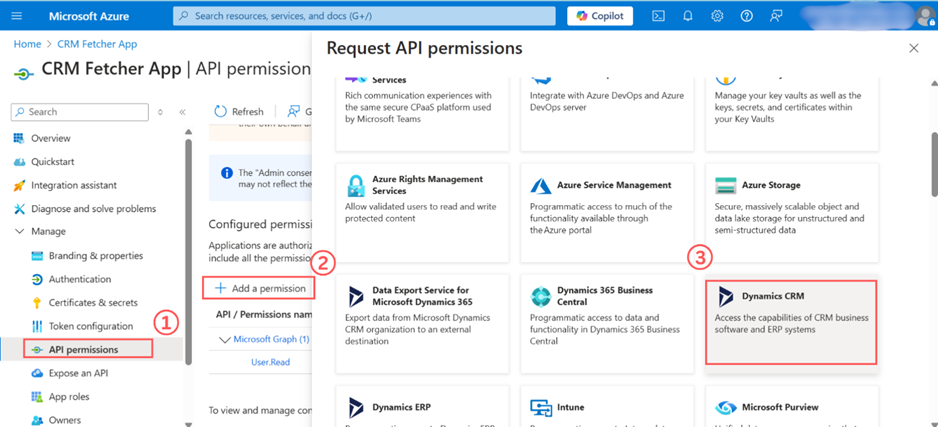The image size is (938, 427).
Task: Select the Intune card
Action: pos(607,407)
